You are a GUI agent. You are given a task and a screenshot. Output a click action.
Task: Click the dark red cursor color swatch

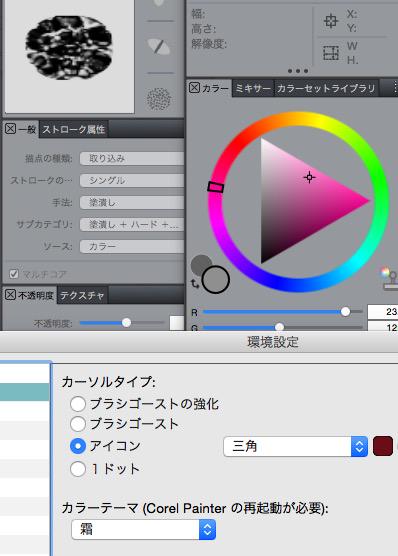383,446
